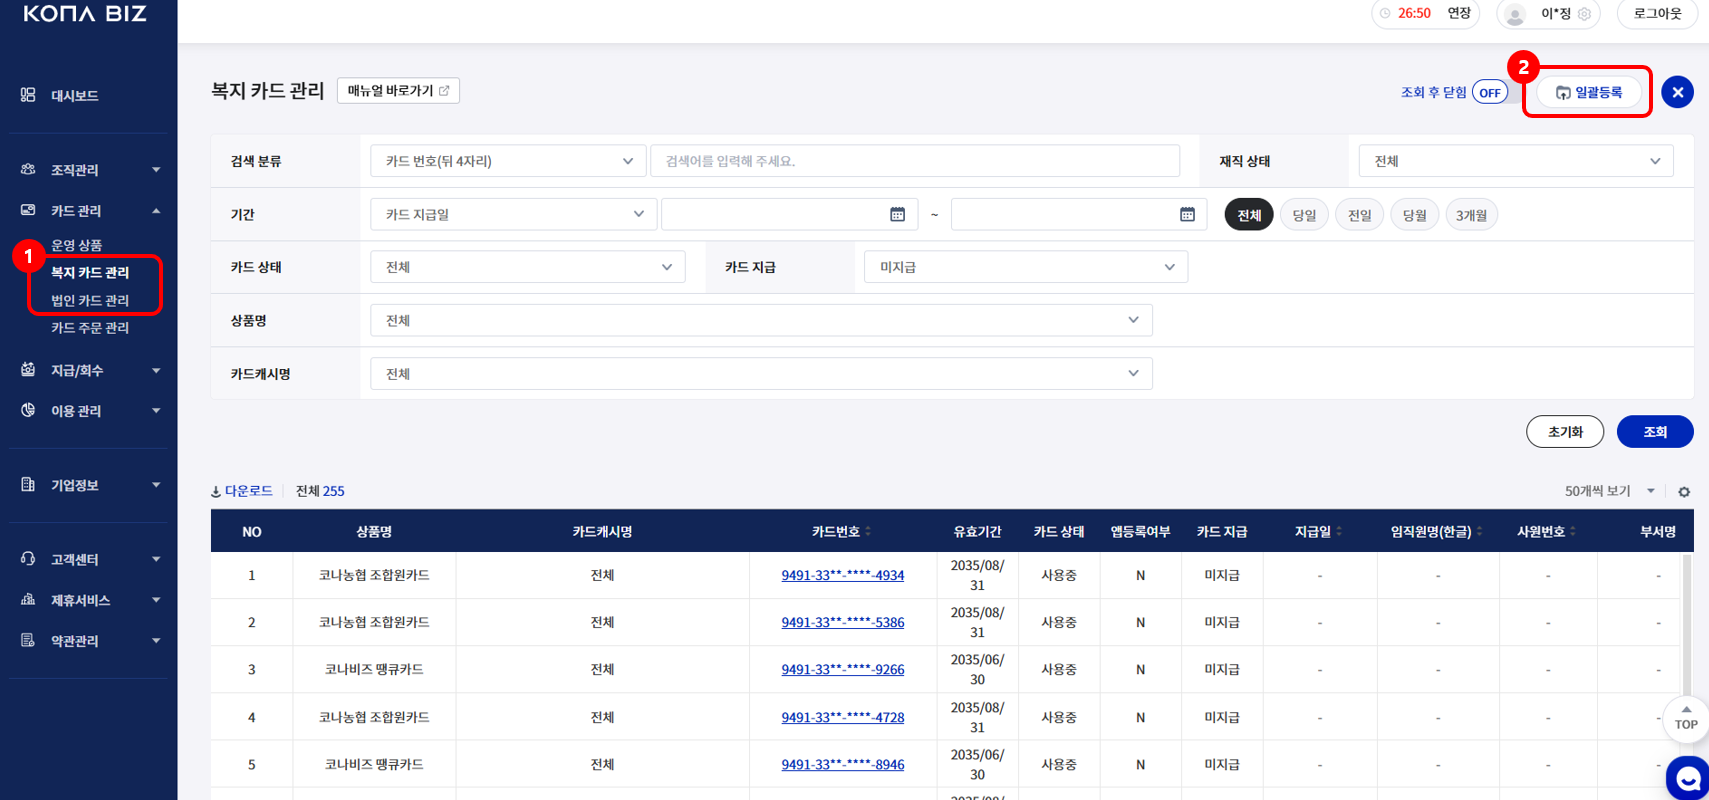This screenshot has height=800, width=1709.
Task: Click the TOP scroll-up arrow button
Action: (x=1686, y=717)
